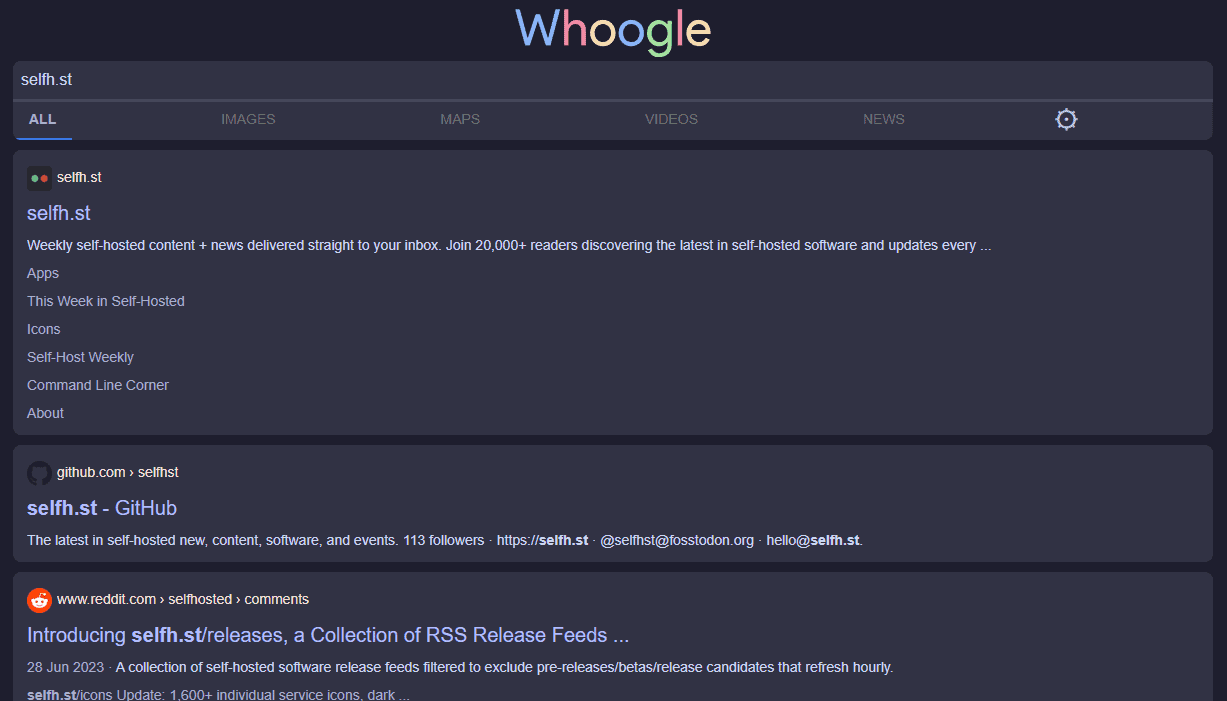Select the All results tab
The image size is (1227, 701).
[43, 120]
